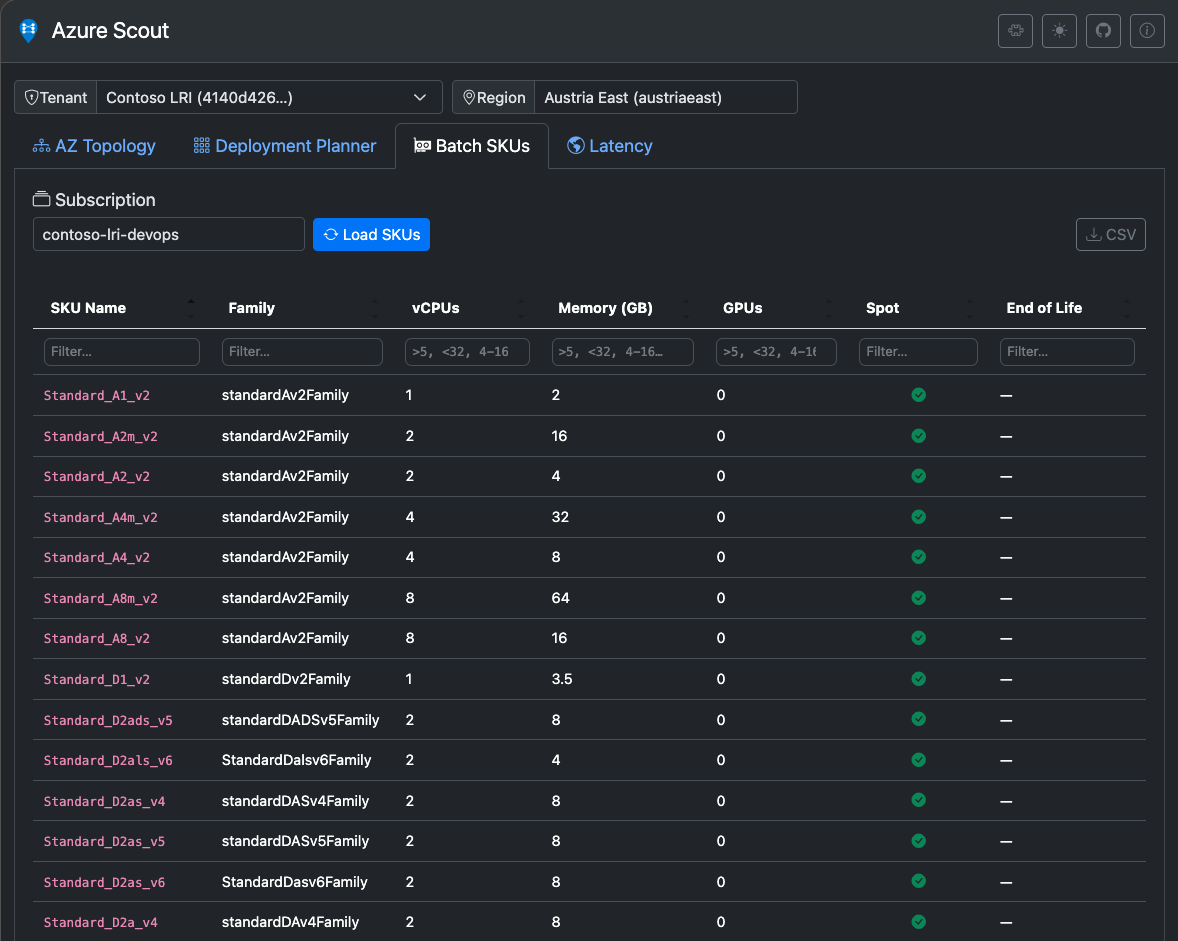
Task: Click Spot checkmark icon for Standard_A4_v2
Action: [x=918, y=556]
